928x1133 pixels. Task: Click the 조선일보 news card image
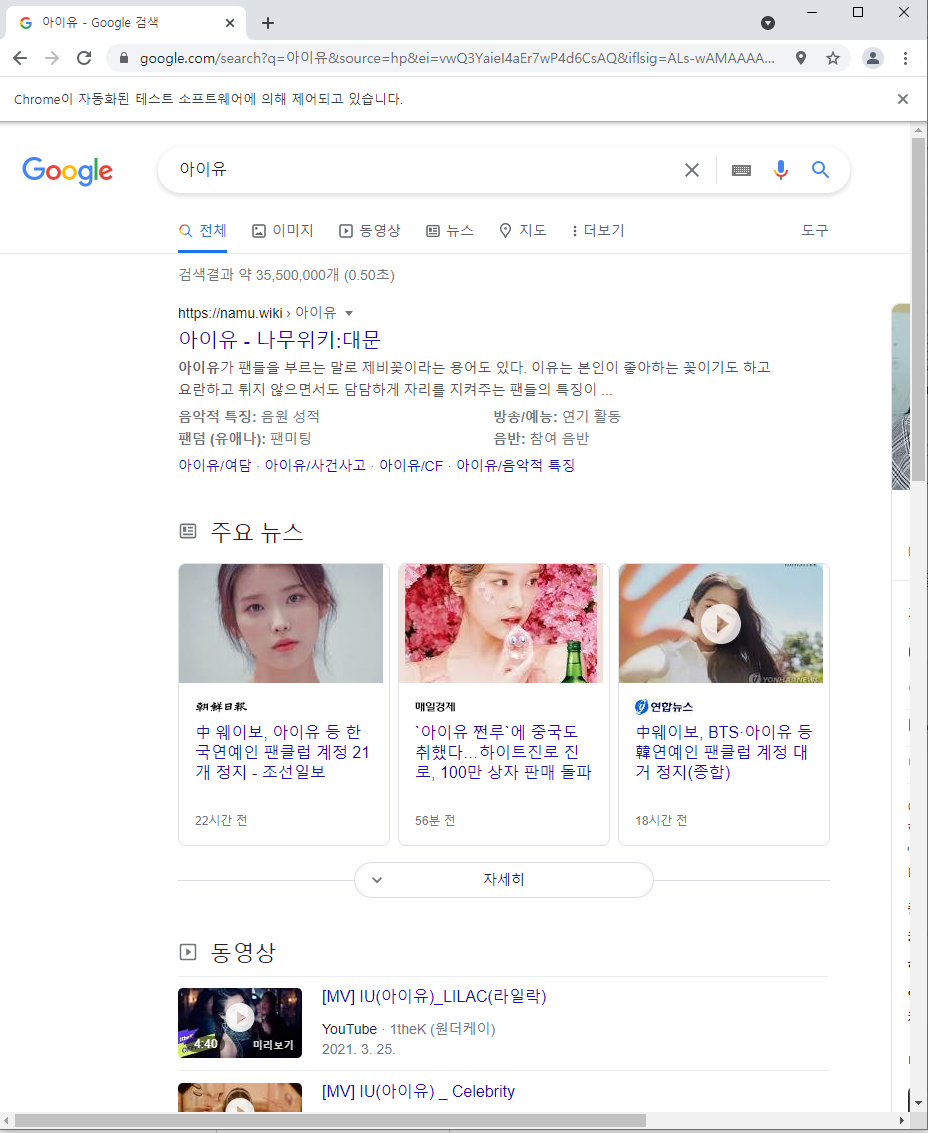(280, 624)
